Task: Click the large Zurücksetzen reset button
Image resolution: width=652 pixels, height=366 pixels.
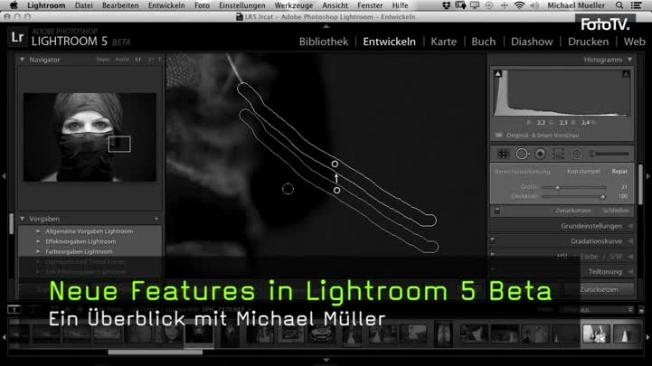Action: [x=599, y=289]
